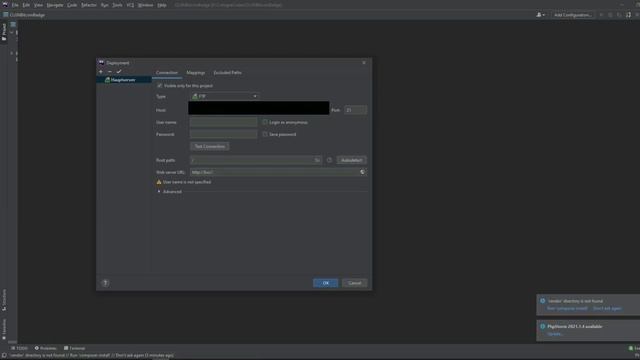Open the web server URL in browser icon
Image resolution: width=640 pixels, height=360 pixels.
pos(362,172)
